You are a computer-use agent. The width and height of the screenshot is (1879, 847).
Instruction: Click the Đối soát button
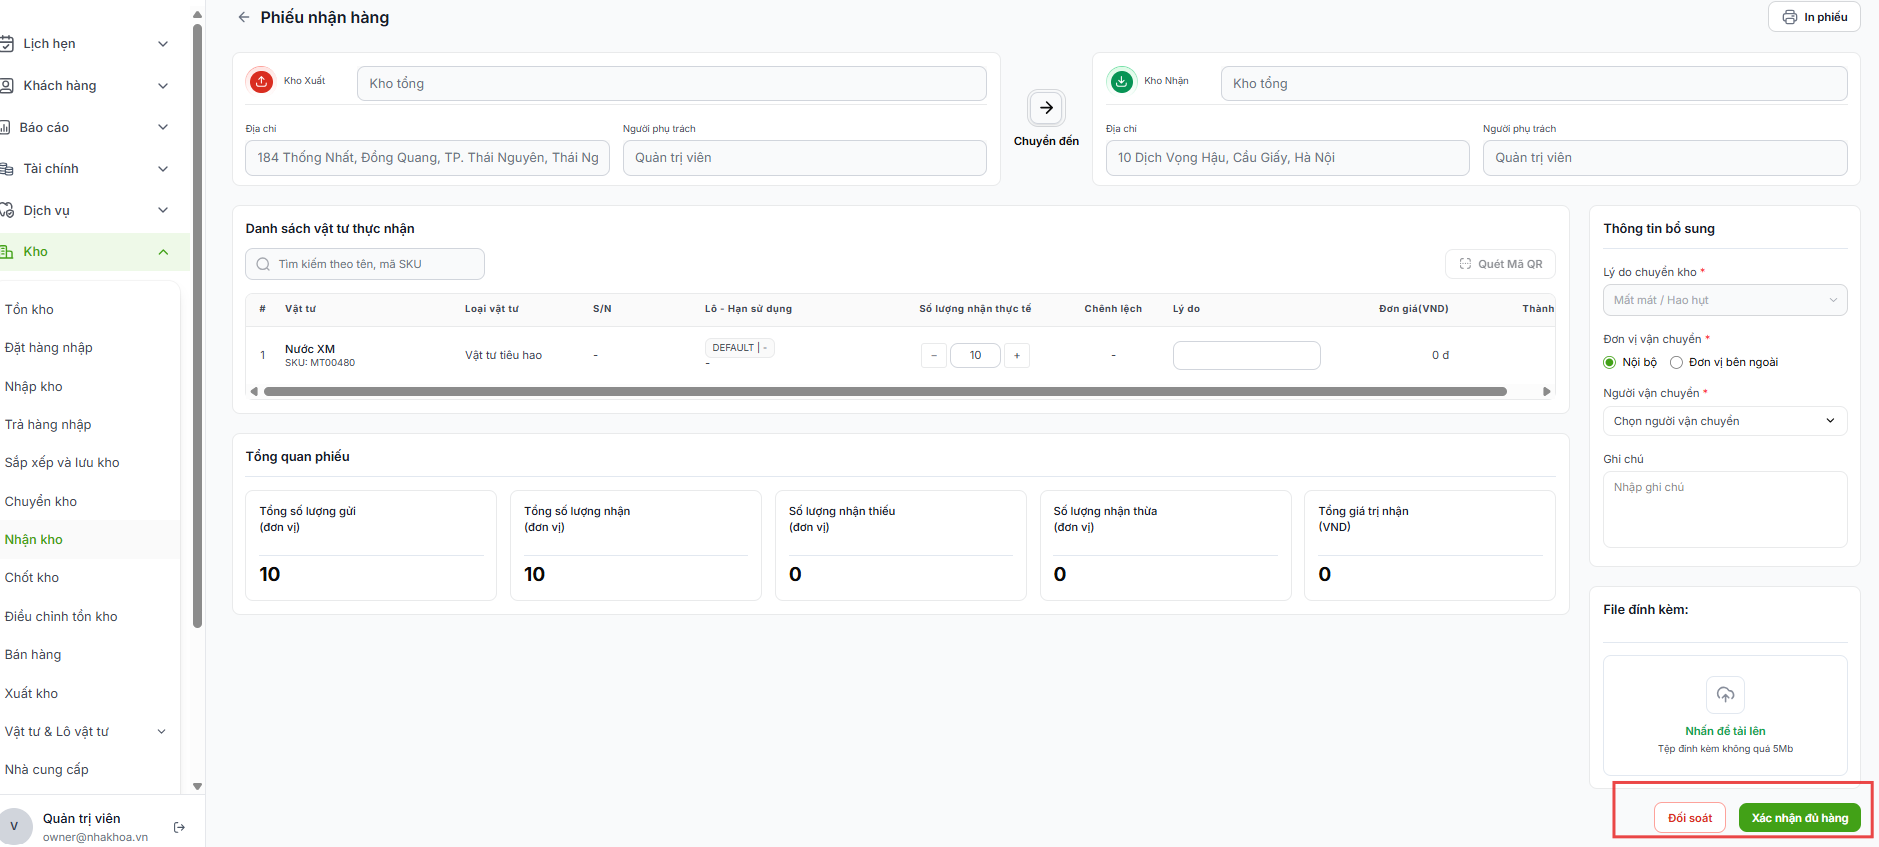tap(1690, 818)
